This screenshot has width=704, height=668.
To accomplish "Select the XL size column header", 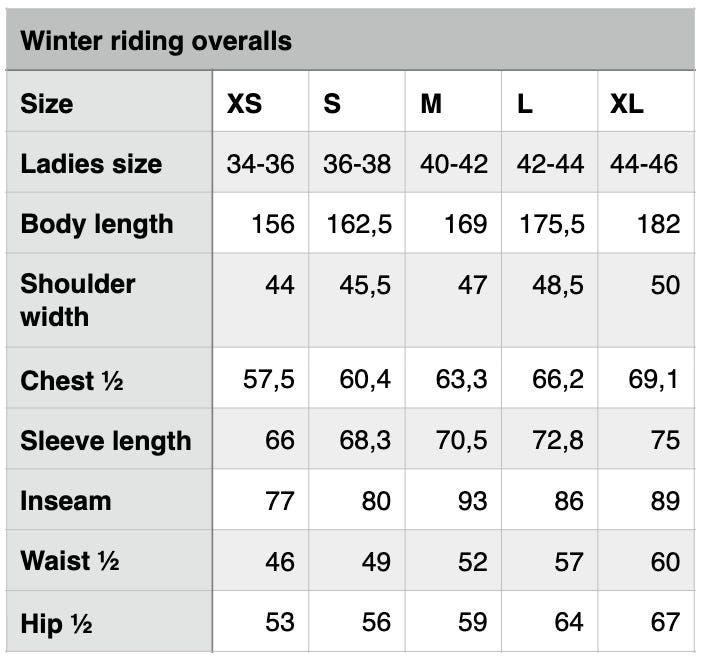I will coord(626,104).
